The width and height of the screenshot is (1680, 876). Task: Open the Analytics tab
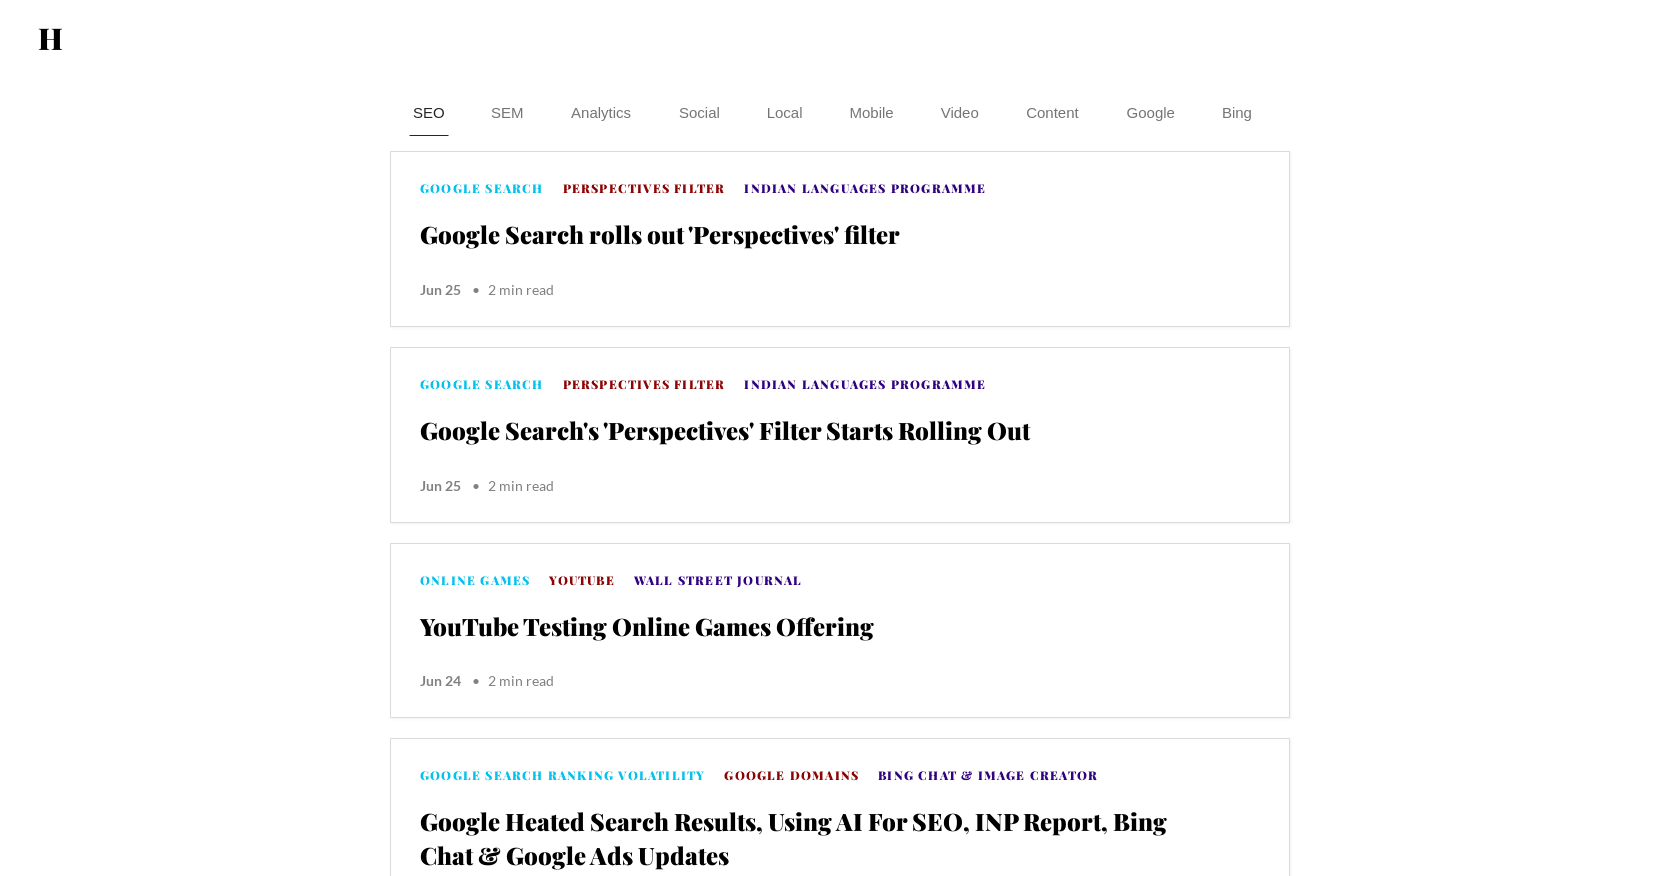[601, 113]
